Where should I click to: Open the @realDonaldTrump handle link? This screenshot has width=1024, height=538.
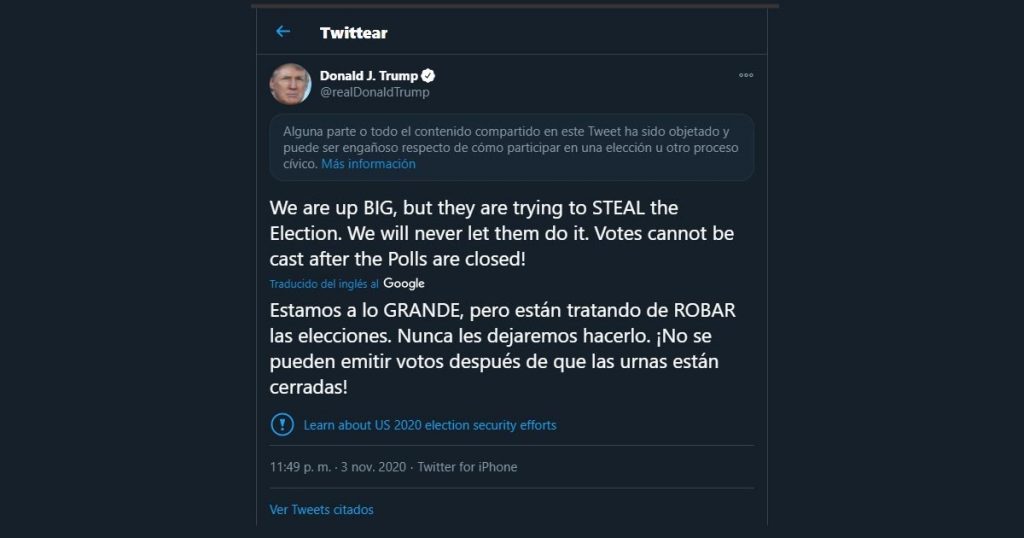[374, 92]
